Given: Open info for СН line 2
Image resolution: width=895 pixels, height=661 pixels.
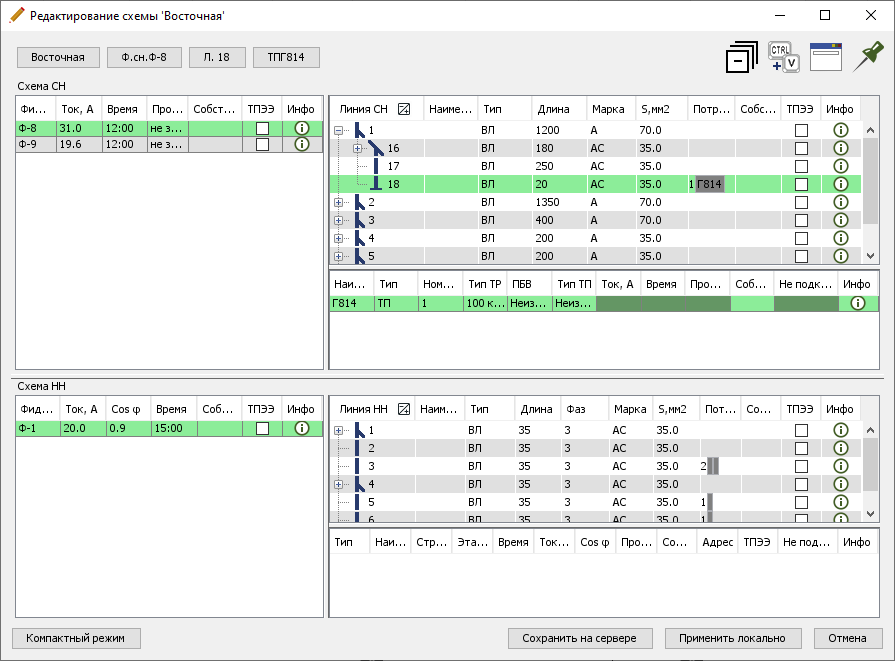Looking at the screenshot, I should point(841,202).
